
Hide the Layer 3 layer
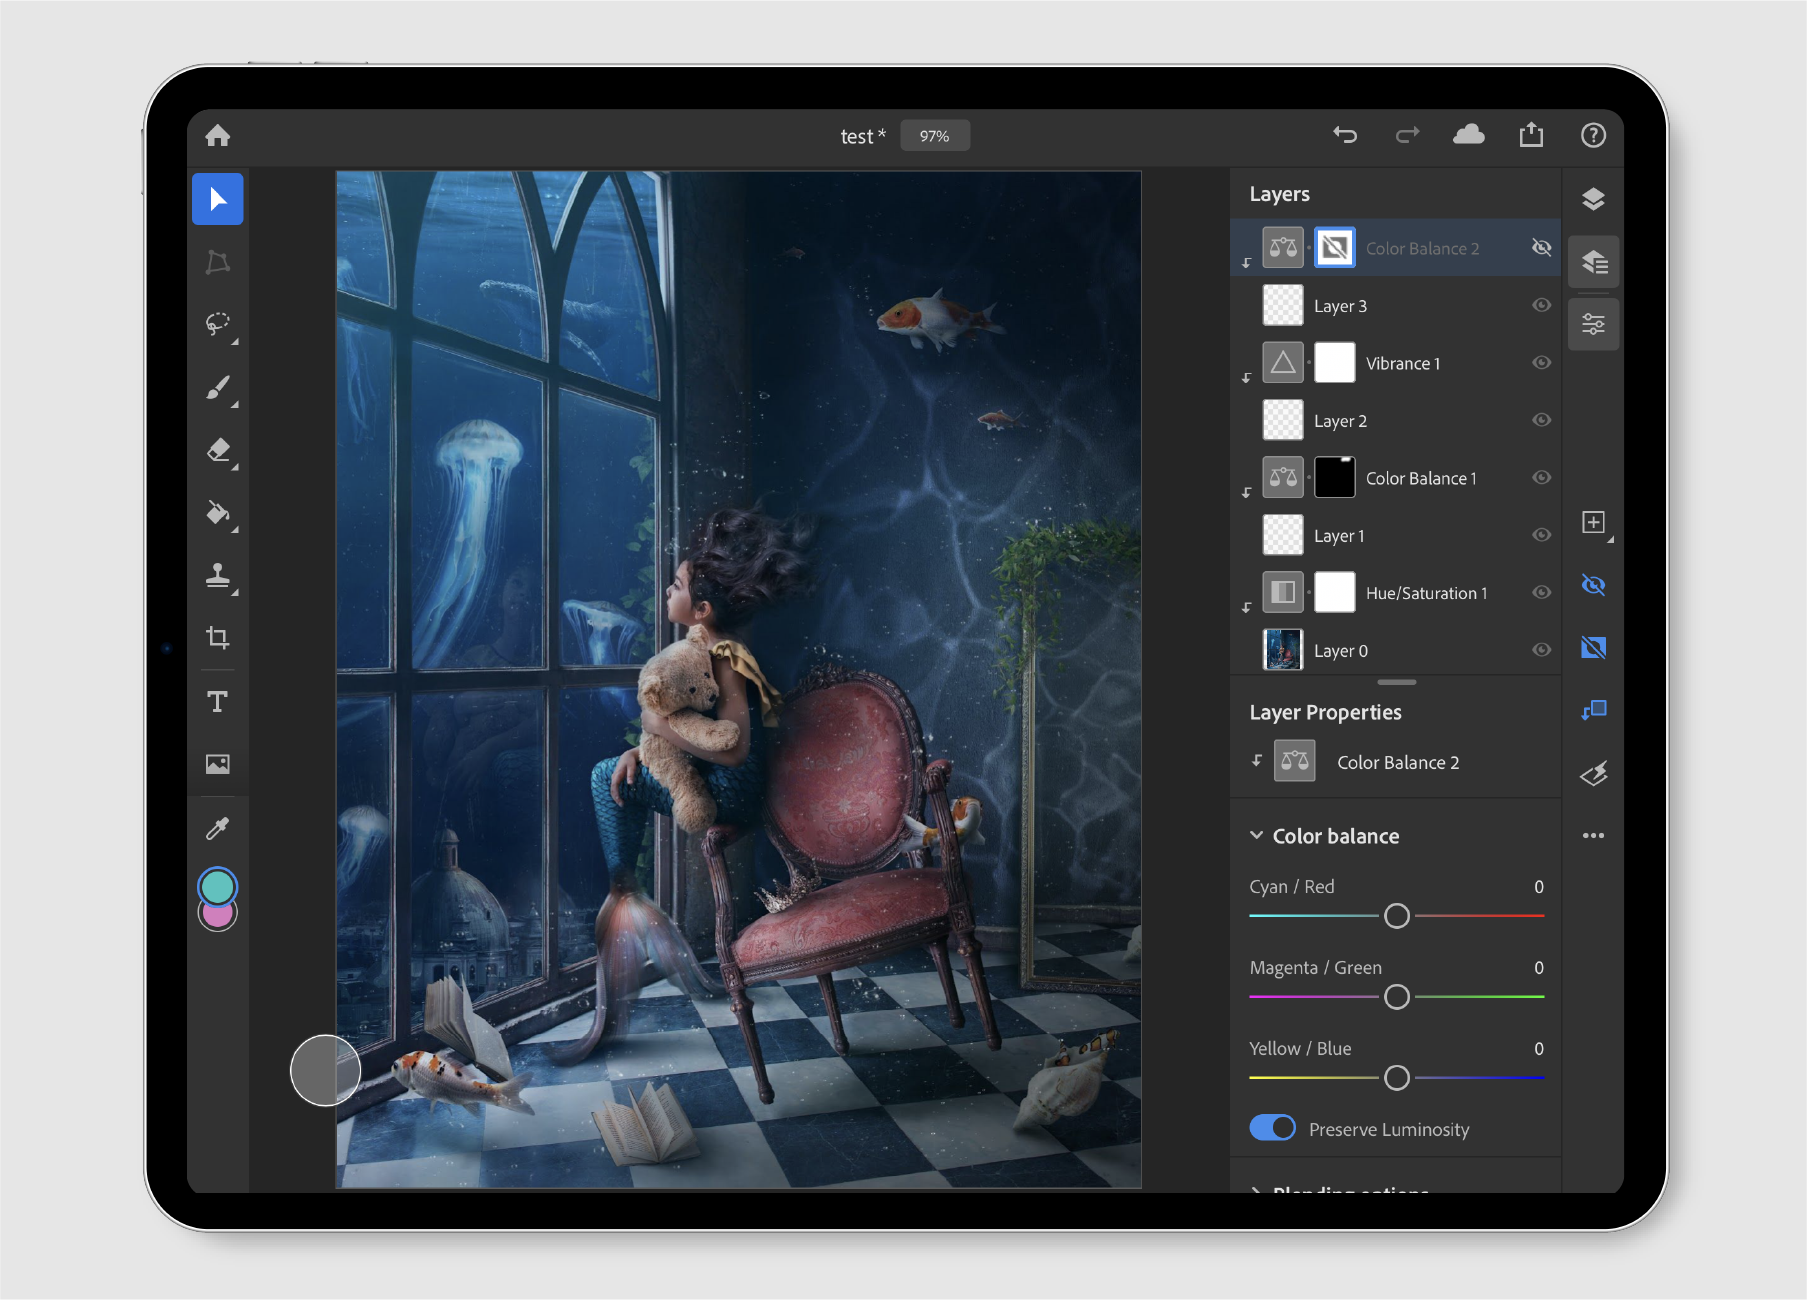tap(1541, 305)
